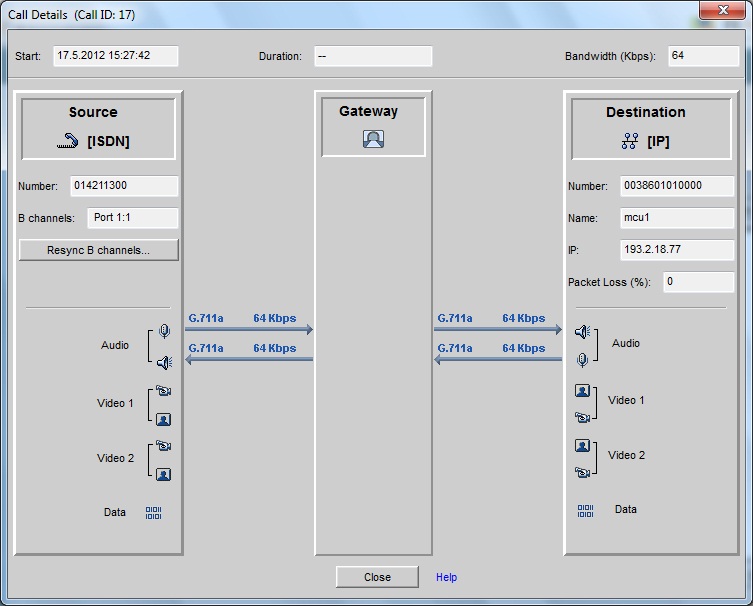This screenshot has height=606, width=753.
Task: Click the Start time field
Action: pos(116,56)
